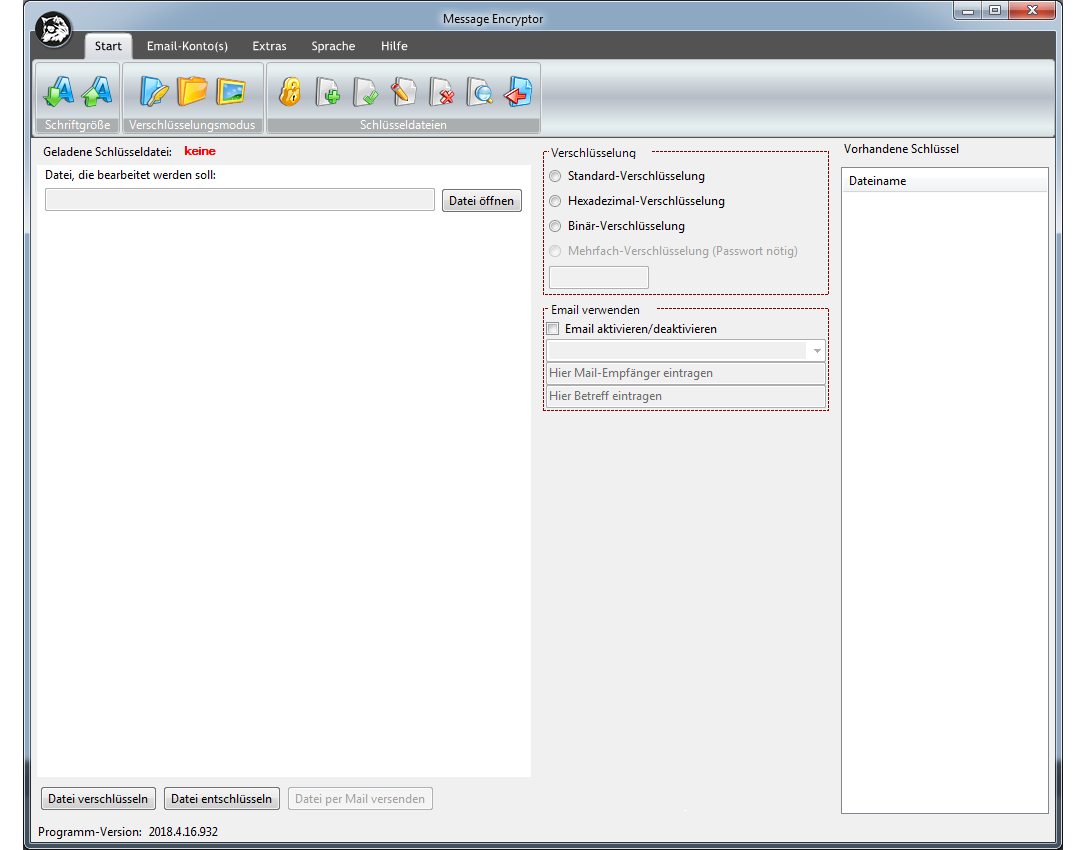1086x850 pixels.
Task: Edit key file with pencil icon
Action: click(404, 91)
